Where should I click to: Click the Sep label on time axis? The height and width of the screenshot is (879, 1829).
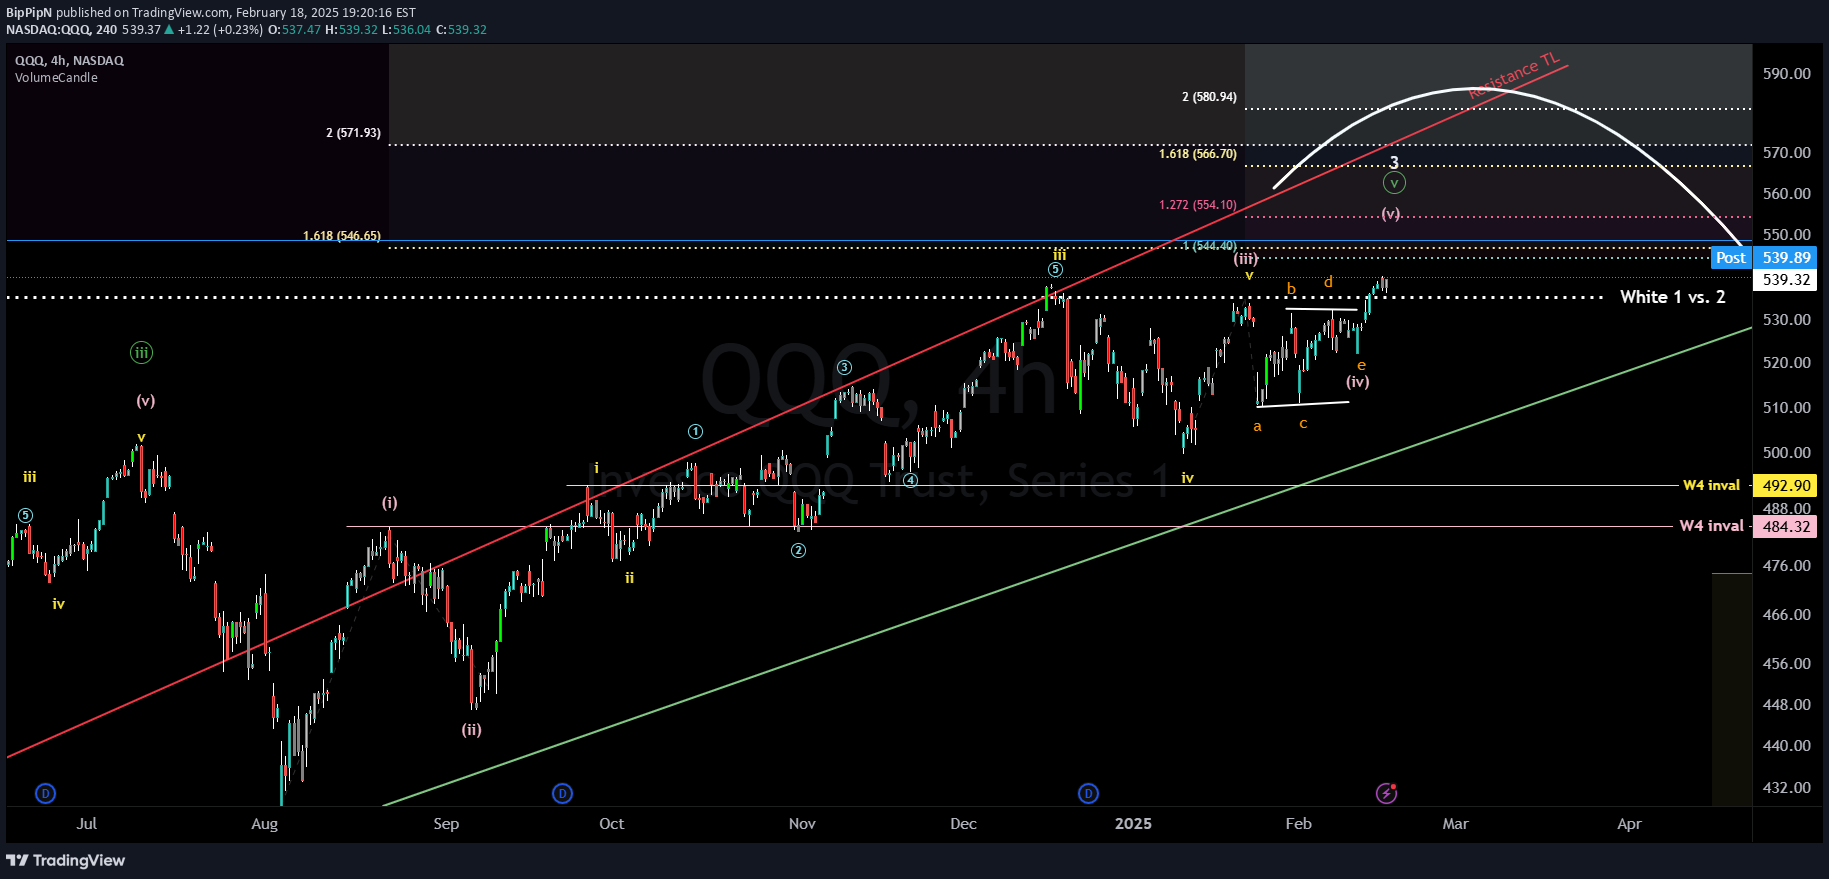(446, 824)
